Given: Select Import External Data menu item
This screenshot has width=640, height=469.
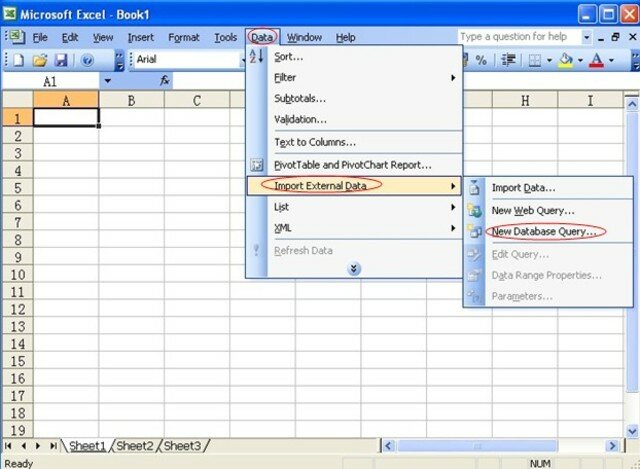Looking at the screenshot, I should point(354,186).
